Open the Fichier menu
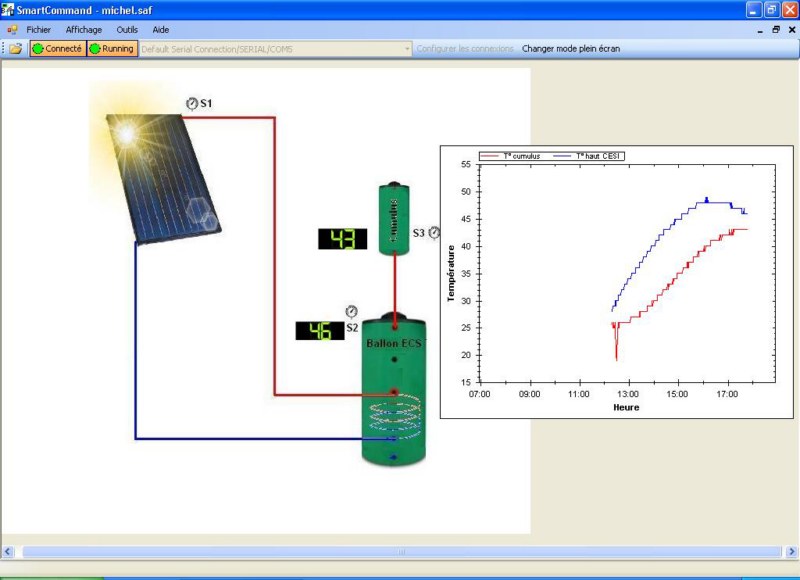 (x=38, y=30)
